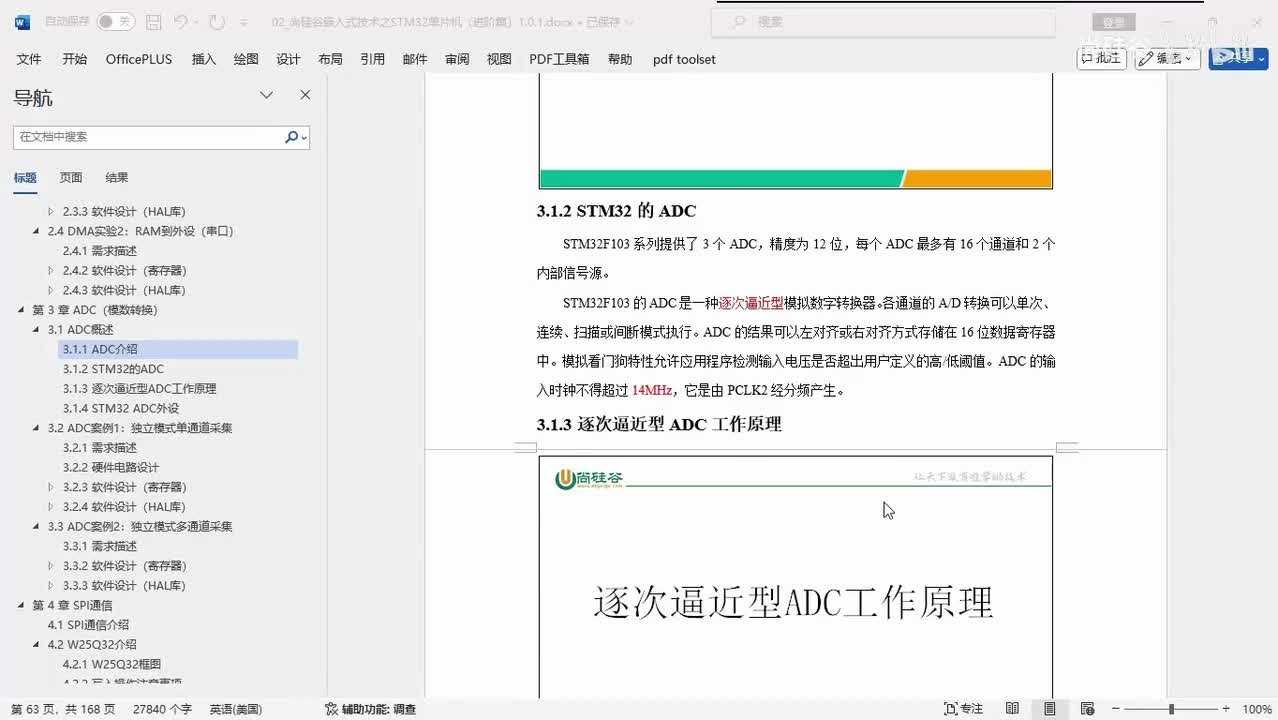
Task: Open the OfficePLUS ribbon tab
Action: coord(139,59)
